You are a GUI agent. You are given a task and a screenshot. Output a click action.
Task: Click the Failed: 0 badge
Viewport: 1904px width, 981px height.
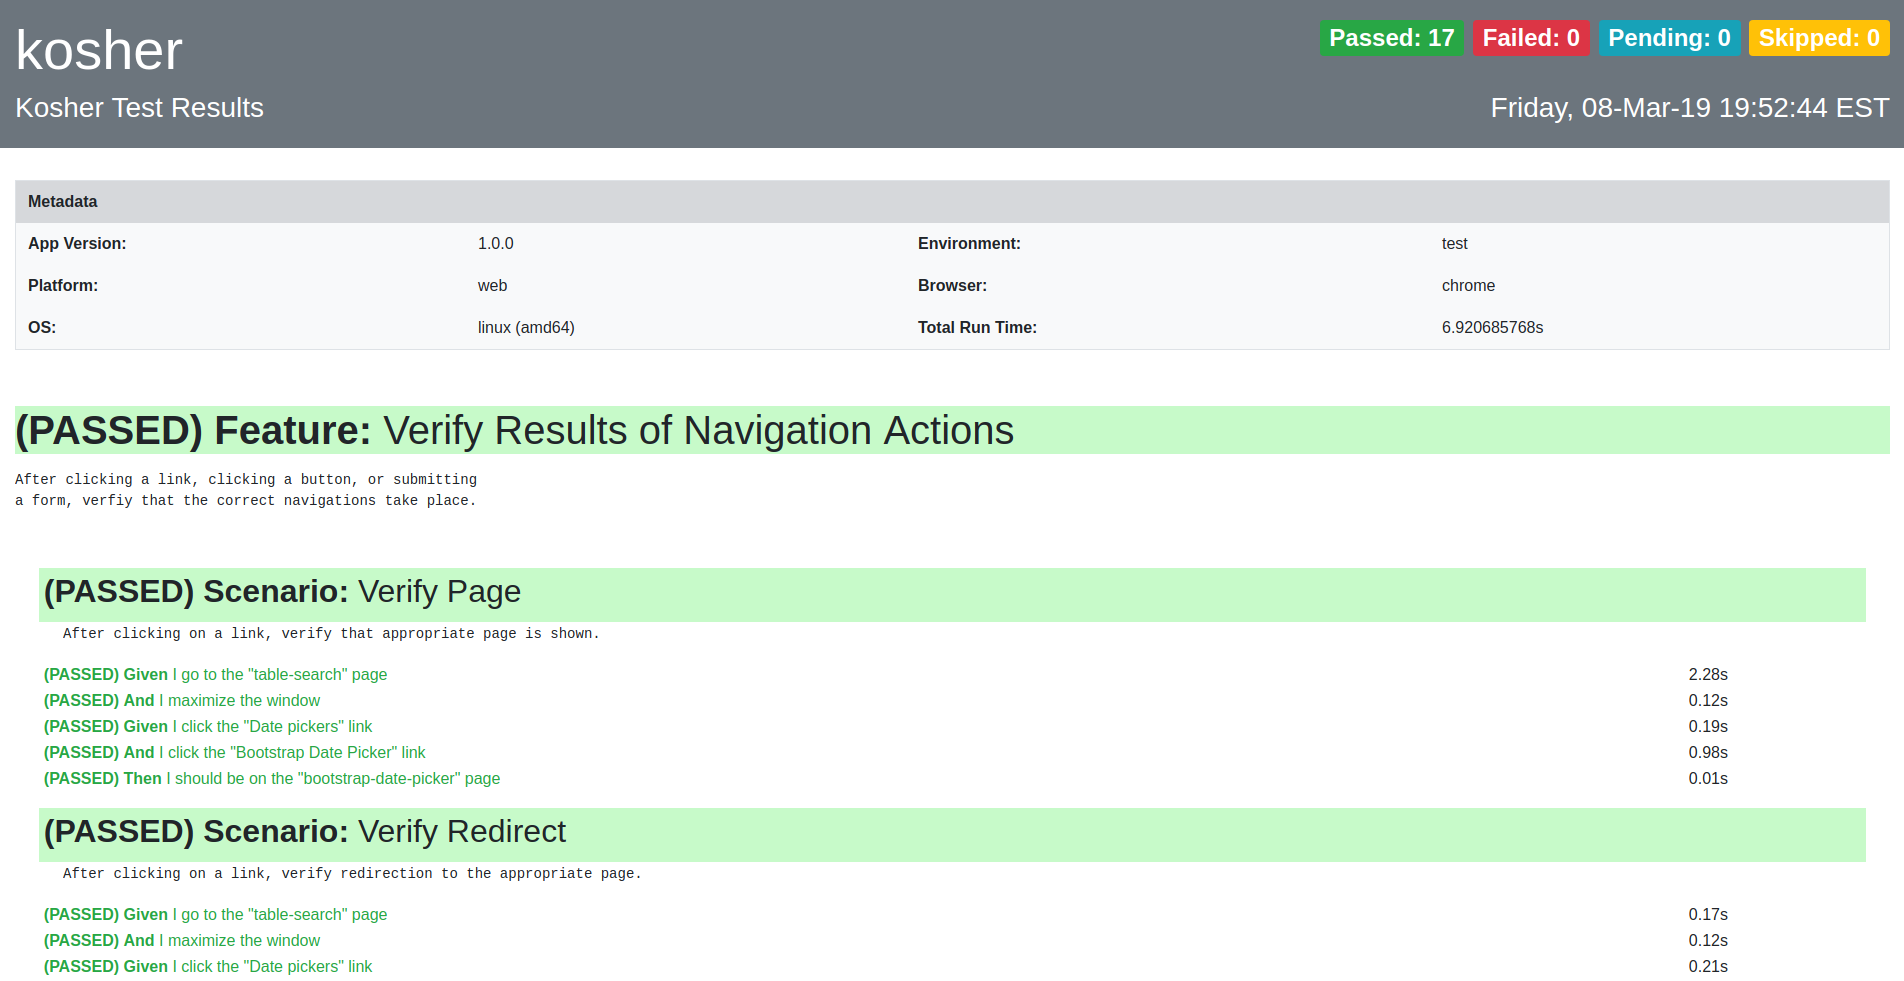click(x=1531, y=38)
